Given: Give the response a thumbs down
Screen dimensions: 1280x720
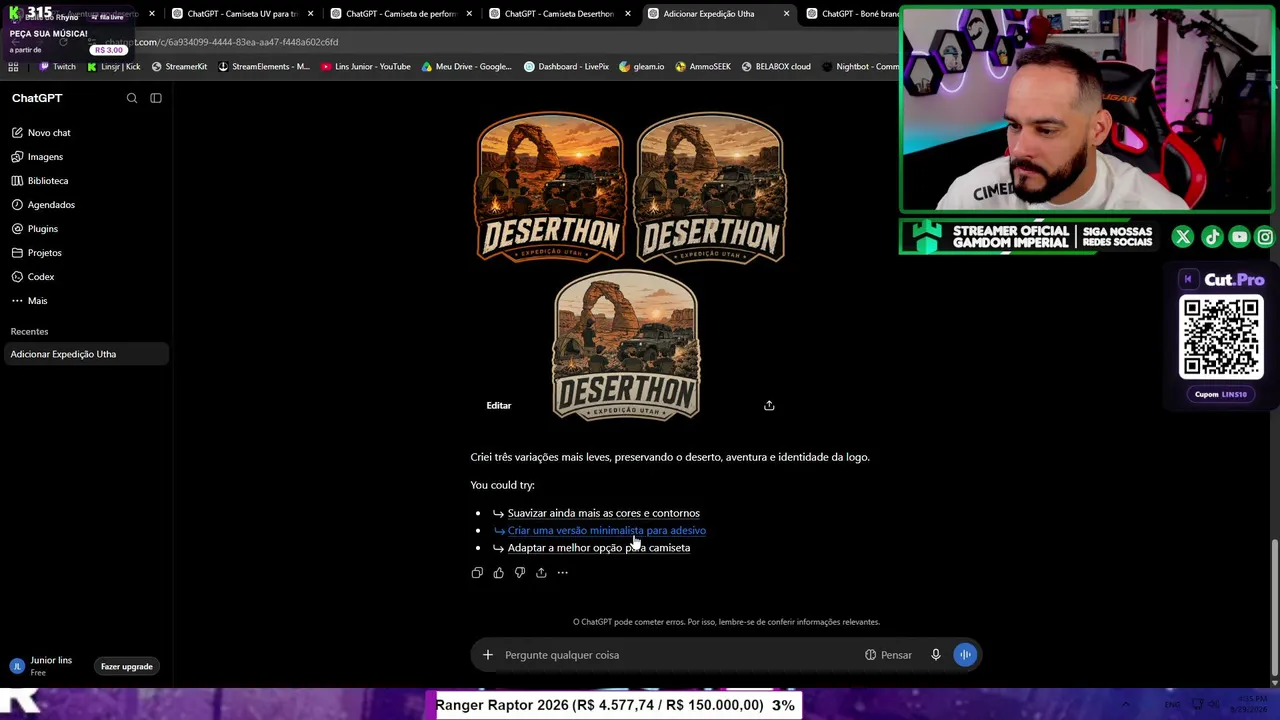Looking at the screenshot, I should (520, 573).
